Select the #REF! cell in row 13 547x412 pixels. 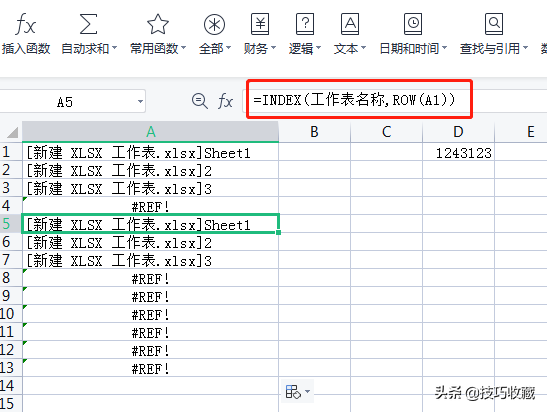coord(150,368)
